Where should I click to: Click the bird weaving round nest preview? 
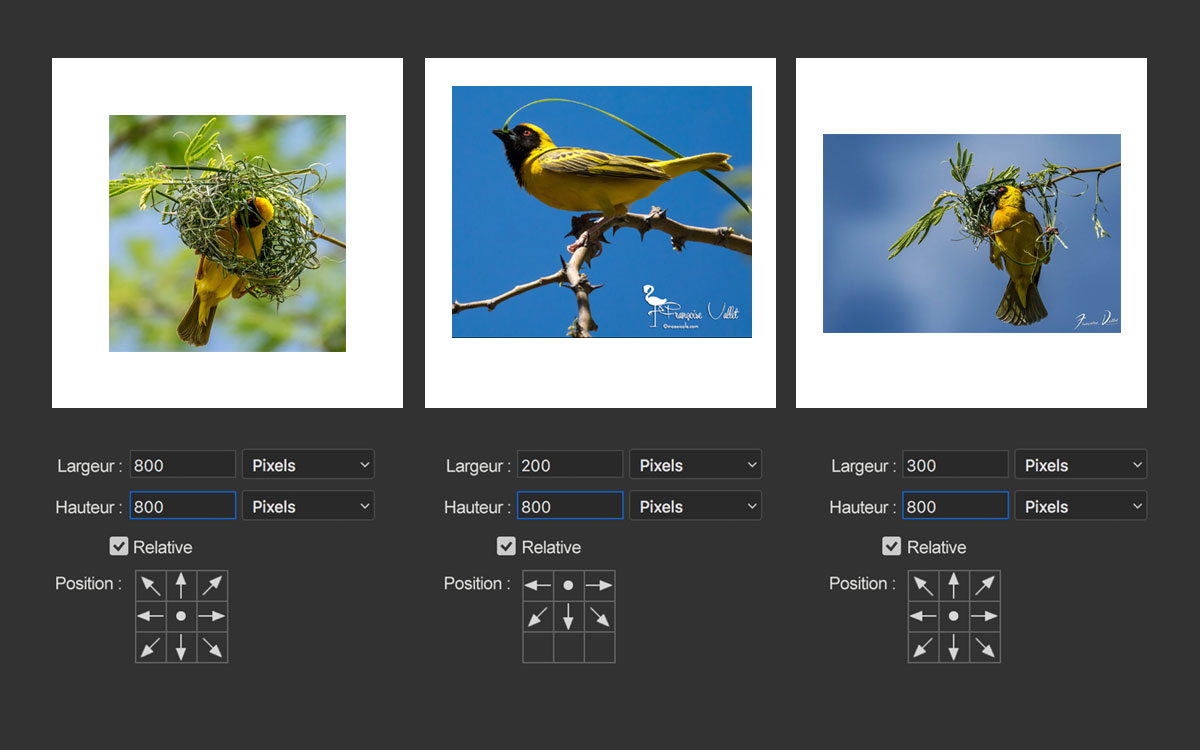tap(227, 233)
